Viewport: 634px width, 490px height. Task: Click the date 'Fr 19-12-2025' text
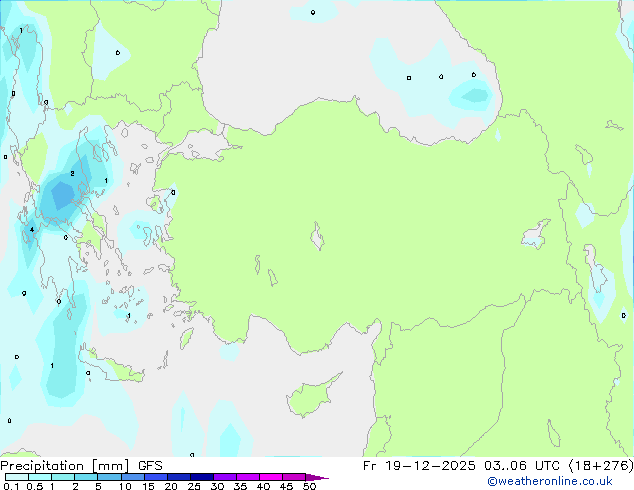419,466
